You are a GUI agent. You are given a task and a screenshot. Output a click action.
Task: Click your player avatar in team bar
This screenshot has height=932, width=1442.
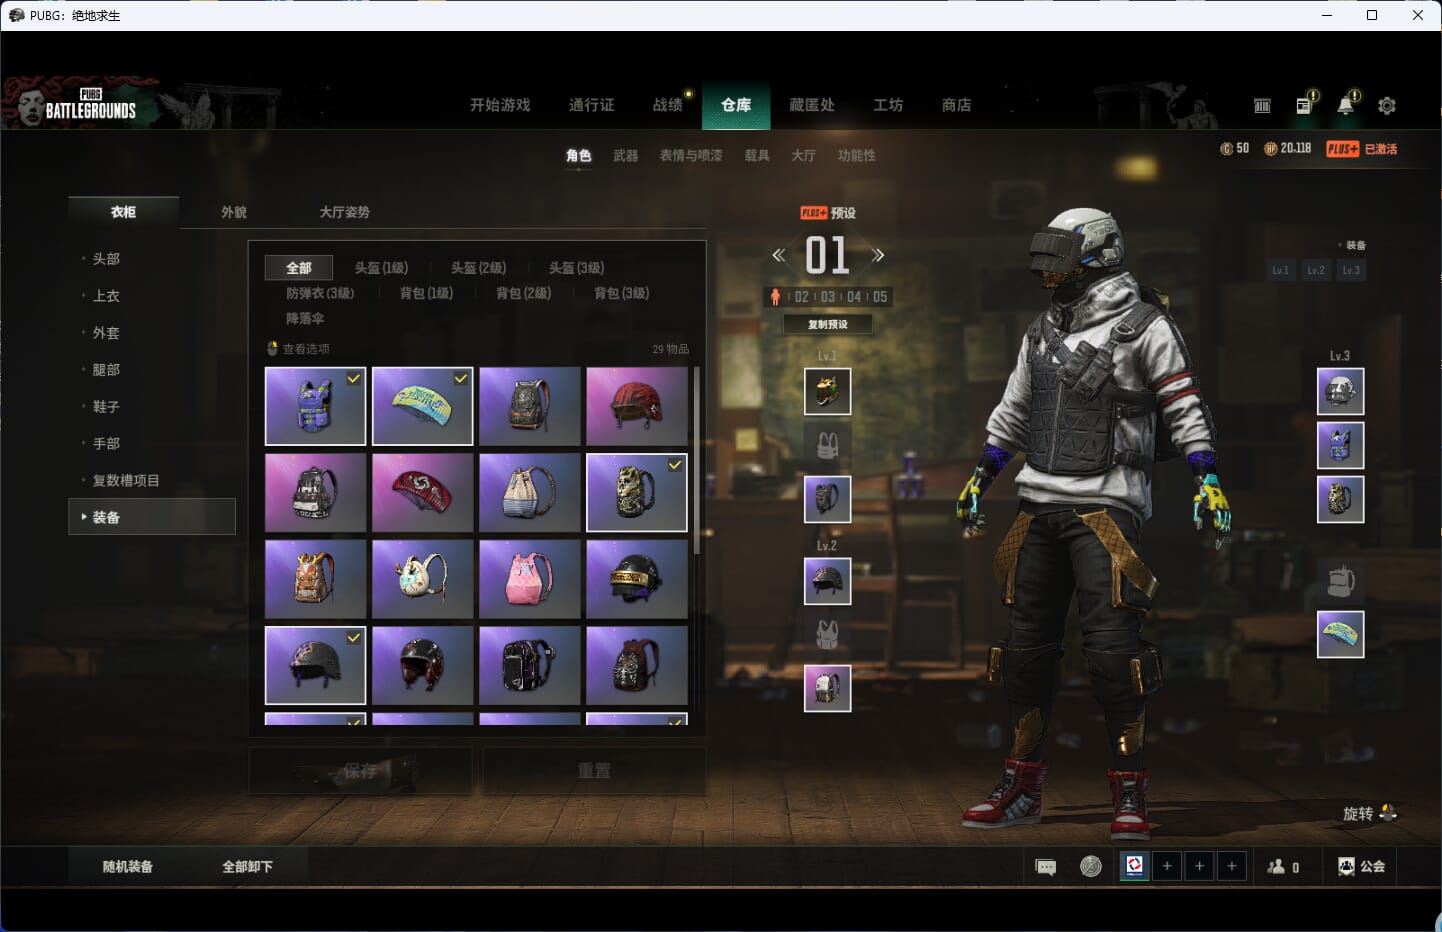coord(1134,866)
